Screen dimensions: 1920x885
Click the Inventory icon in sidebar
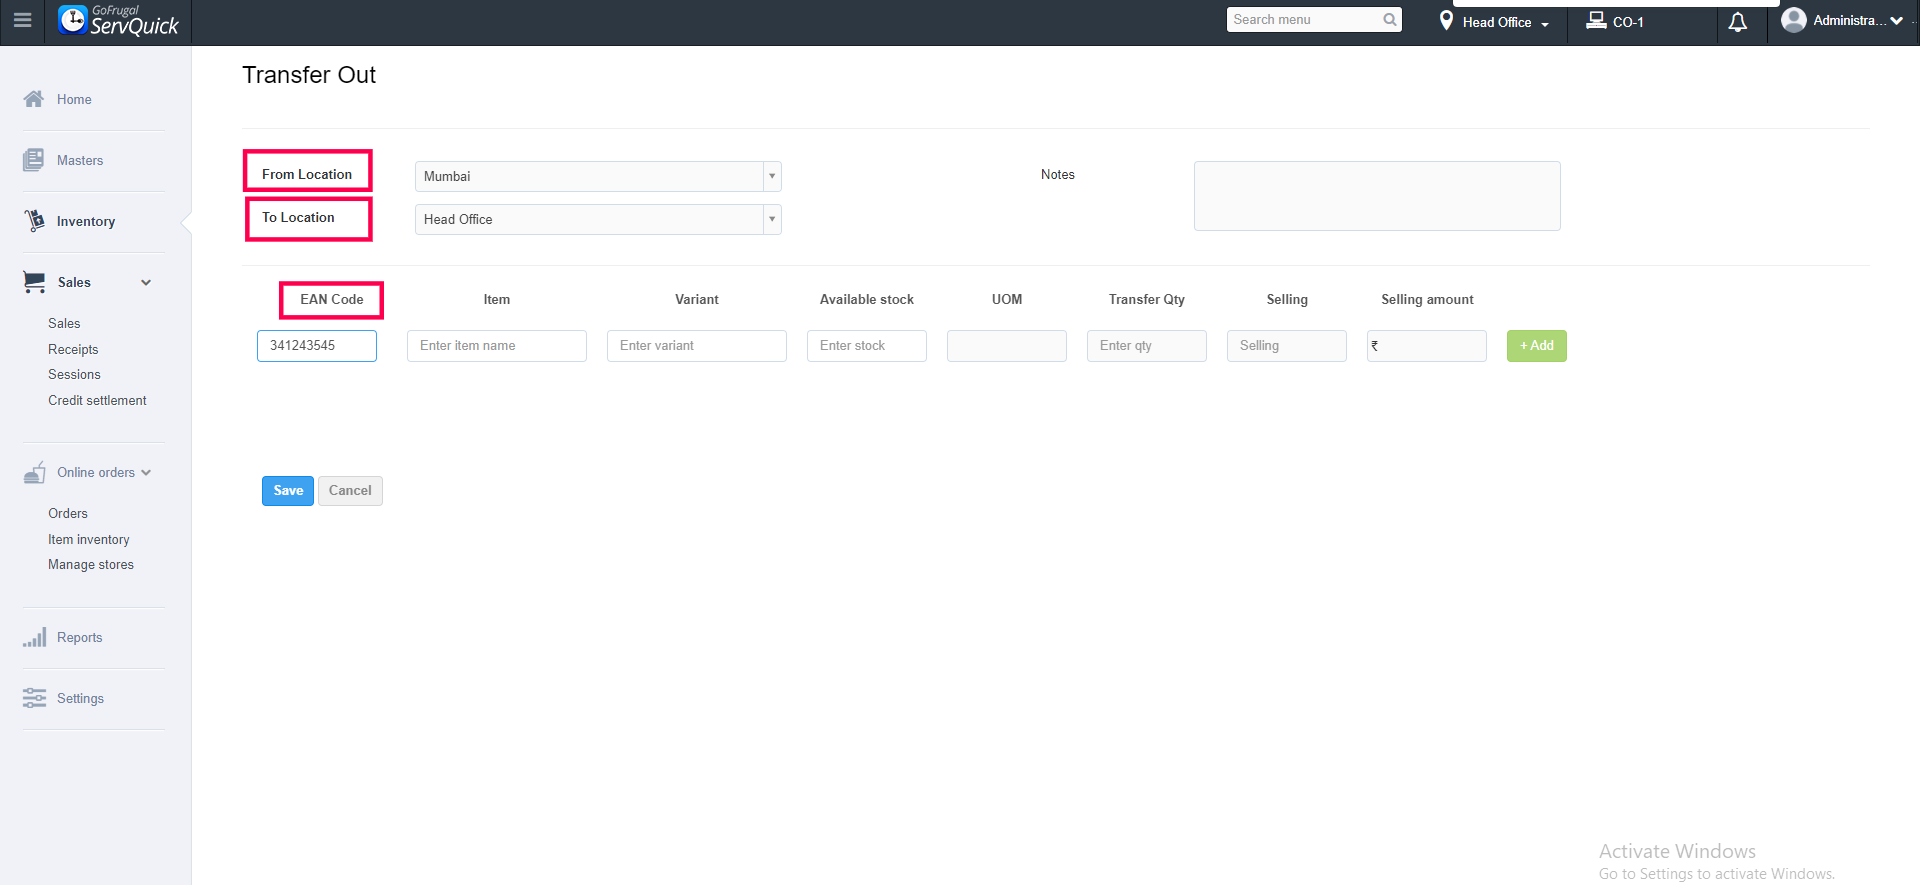[34, 221]
